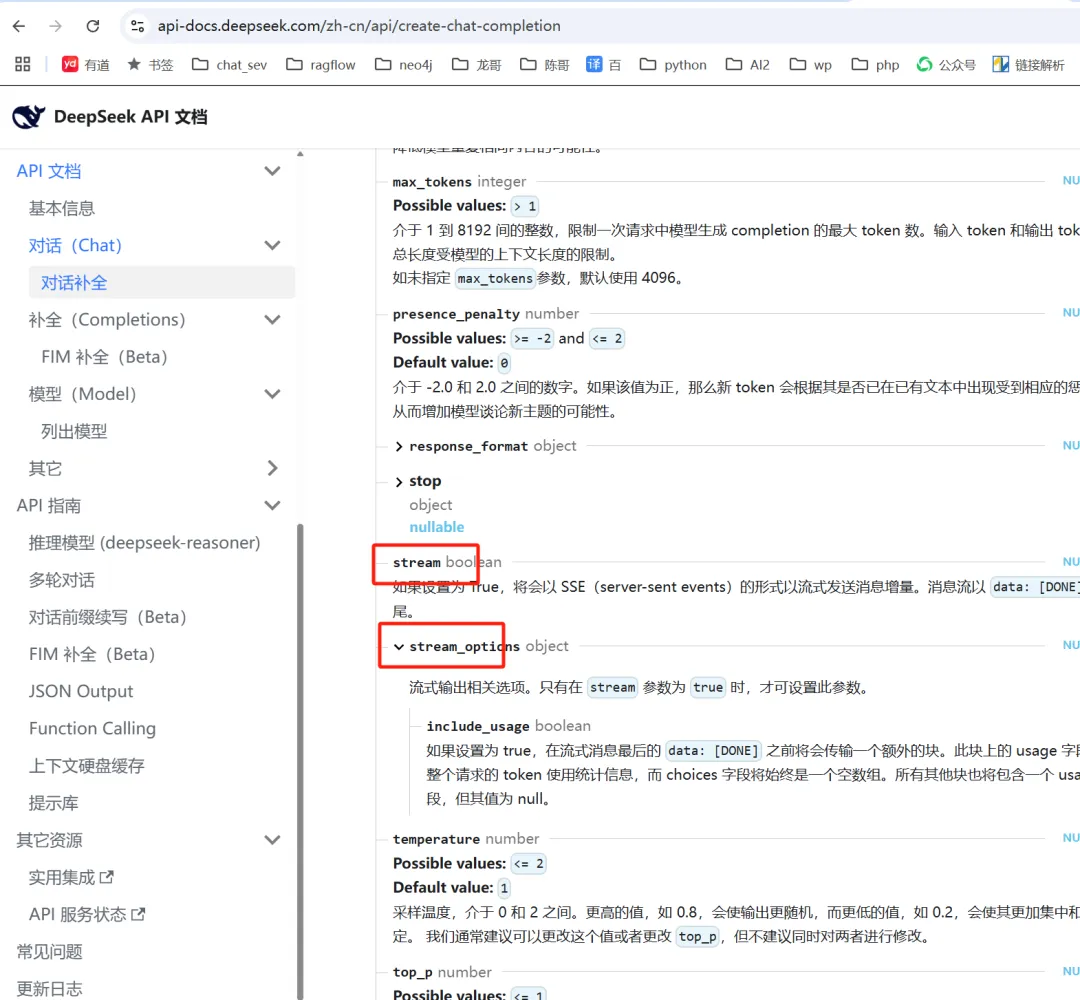Screen dimensions: 1080x1000
Task: Collapse the stream_options object parameter
Action: (399, 647)
